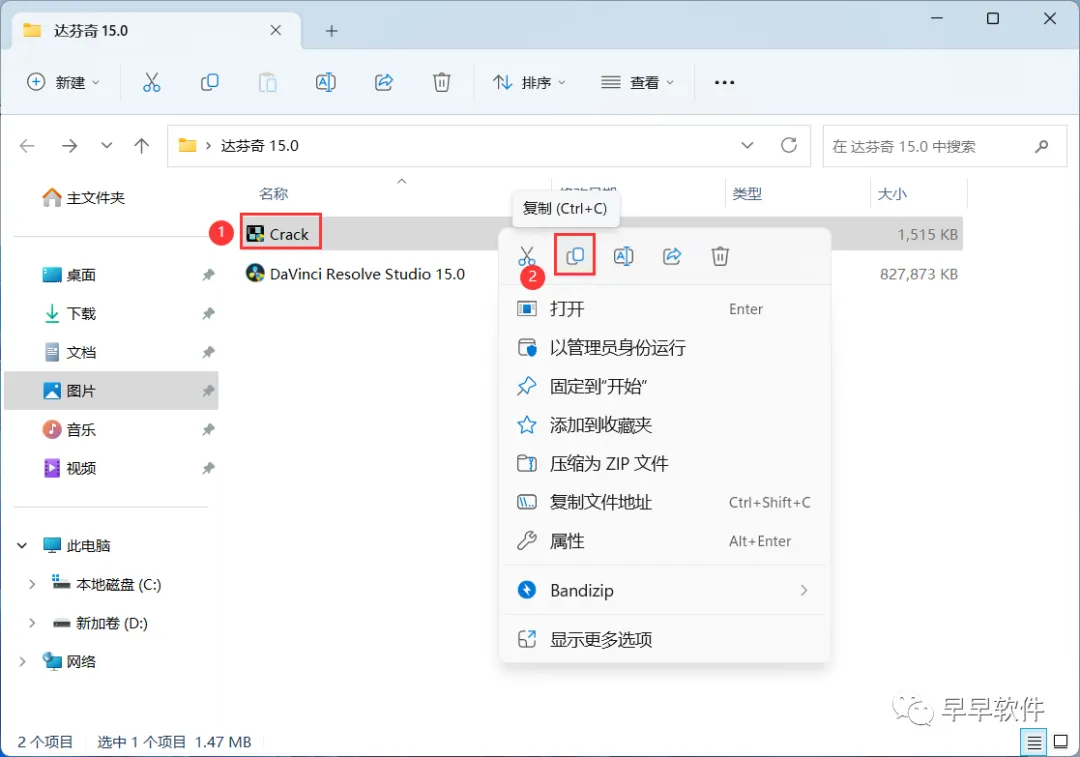Unpin 桌面 using its pin icon
This screenshot has width=1080, height=757.
point(208,276)
